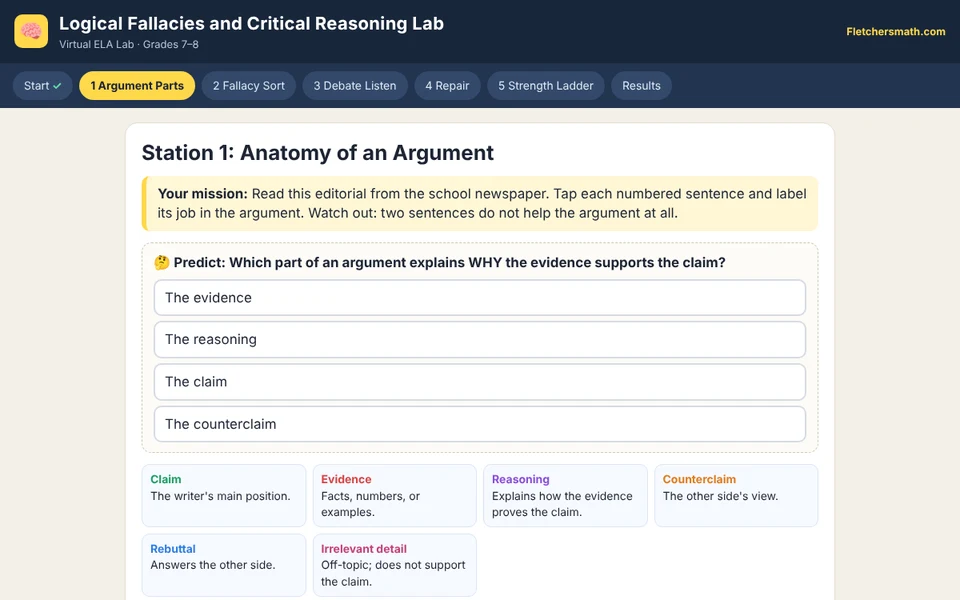This screenshot has height=600, width=960.
Task: Click the Evidence definition card
Action: click(x=395, y=495)
